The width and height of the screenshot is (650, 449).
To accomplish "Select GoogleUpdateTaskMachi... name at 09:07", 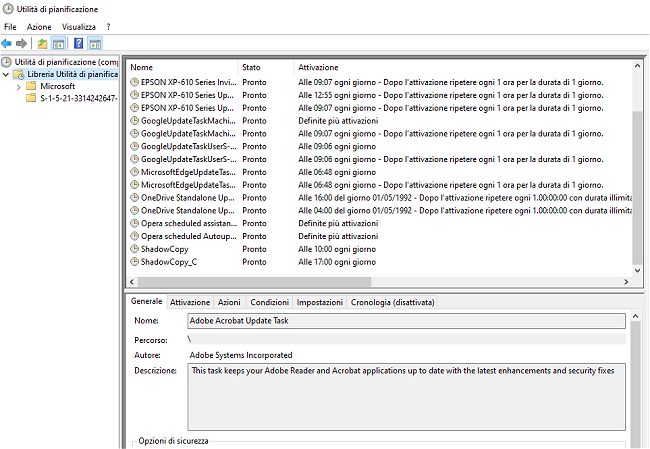I will pos(188,133).
